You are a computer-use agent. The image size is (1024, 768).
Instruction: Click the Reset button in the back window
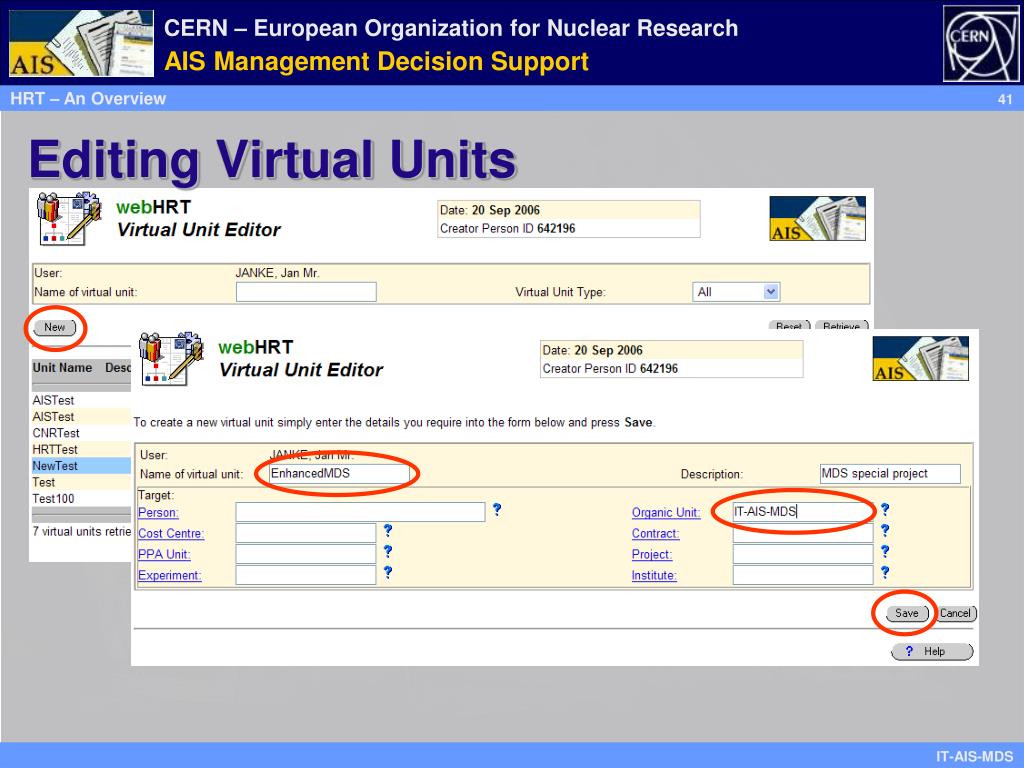[x=789, y=325]
